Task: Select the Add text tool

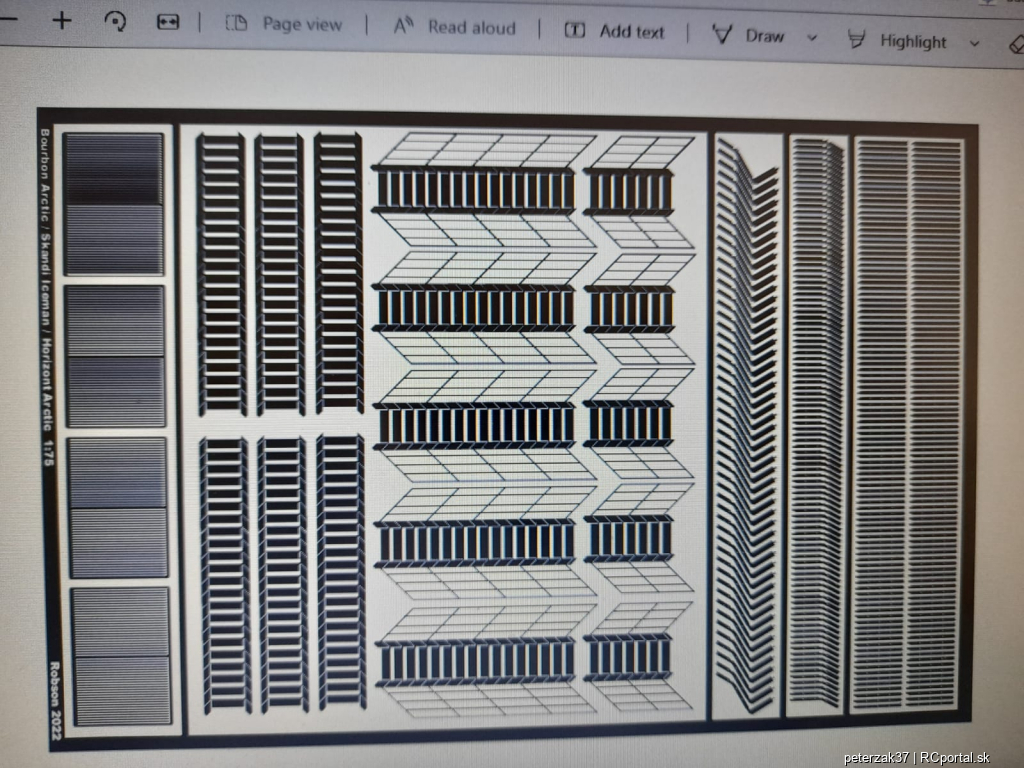Action: (x=614, y=31)
